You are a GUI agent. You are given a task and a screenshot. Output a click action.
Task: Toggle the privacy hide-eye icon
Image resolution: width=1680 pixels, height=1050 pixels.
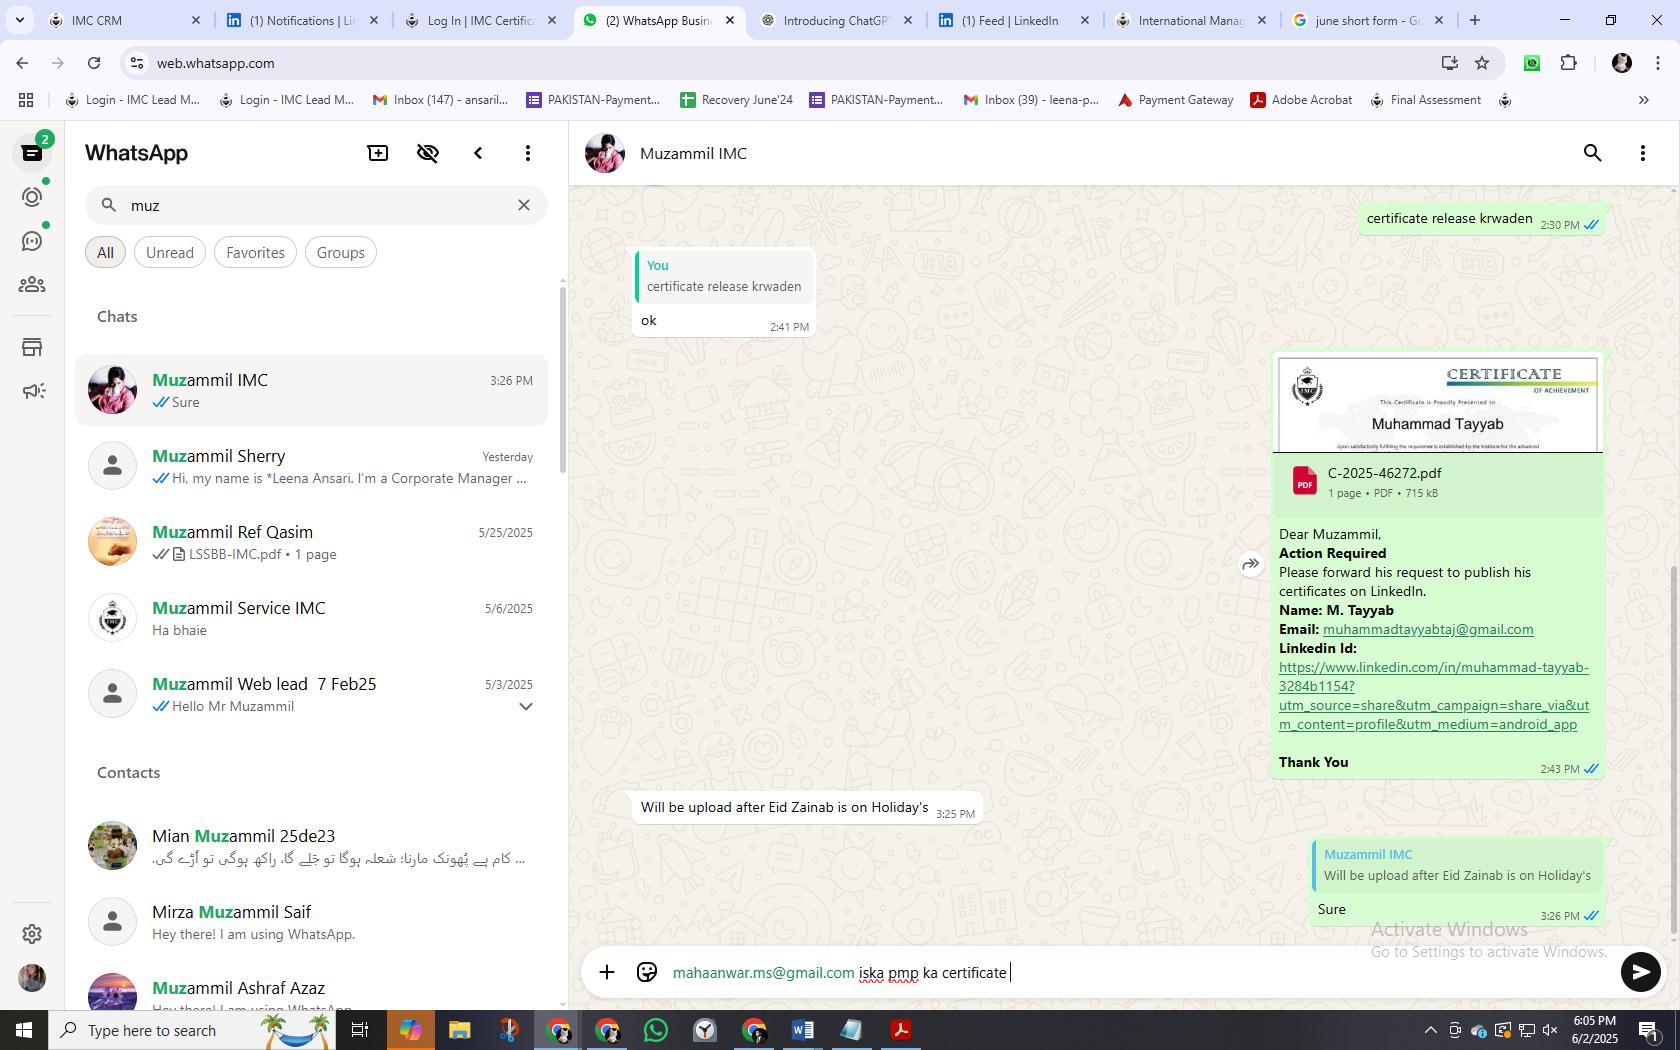click(428, 153)
